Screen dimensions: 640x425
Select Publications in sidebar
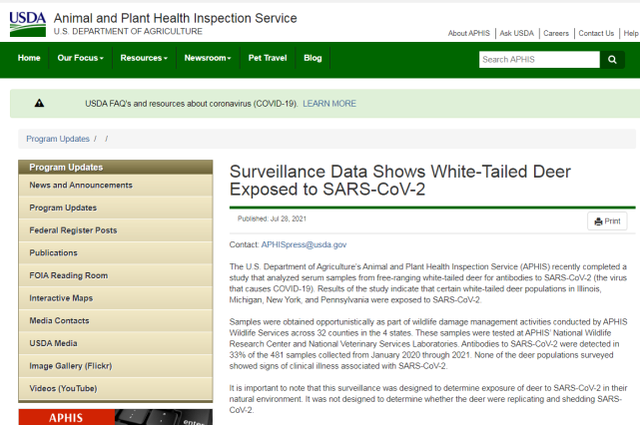(x=116, y=253)
